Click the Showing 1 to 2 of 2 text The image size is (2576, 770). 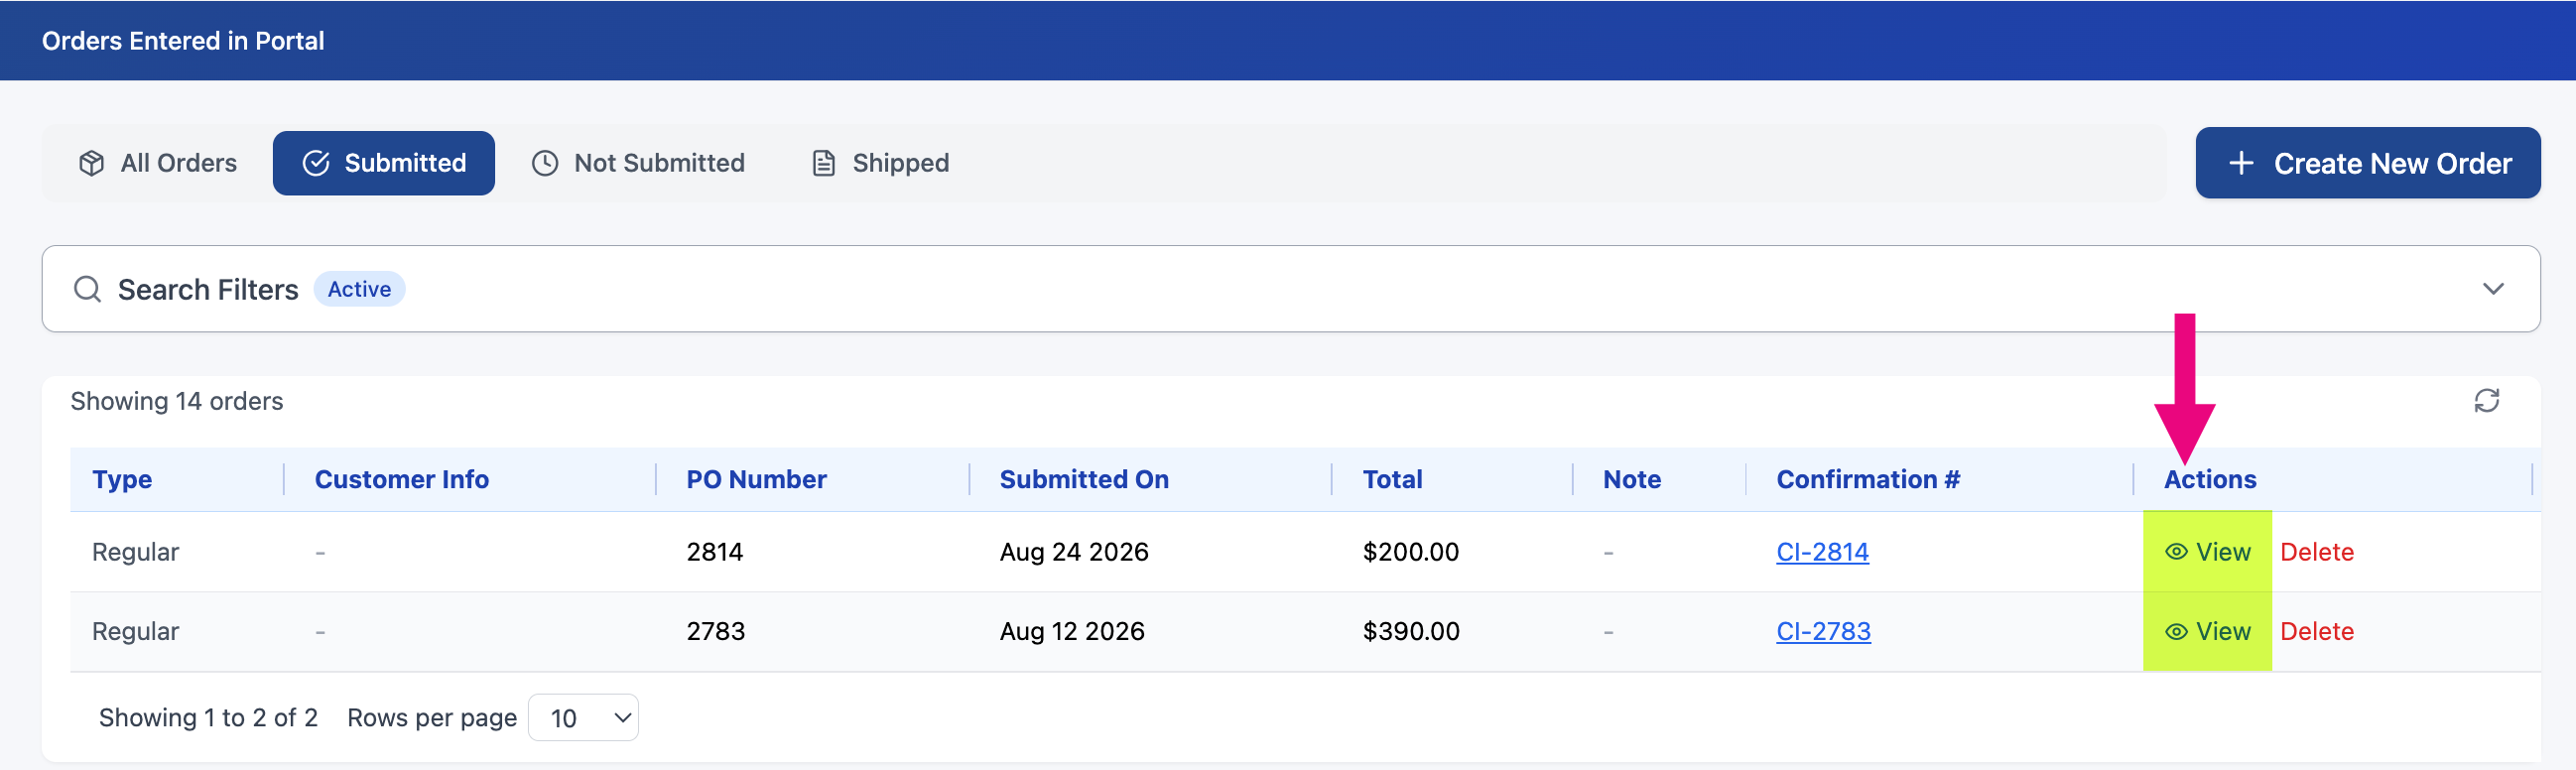click(208, 718)
